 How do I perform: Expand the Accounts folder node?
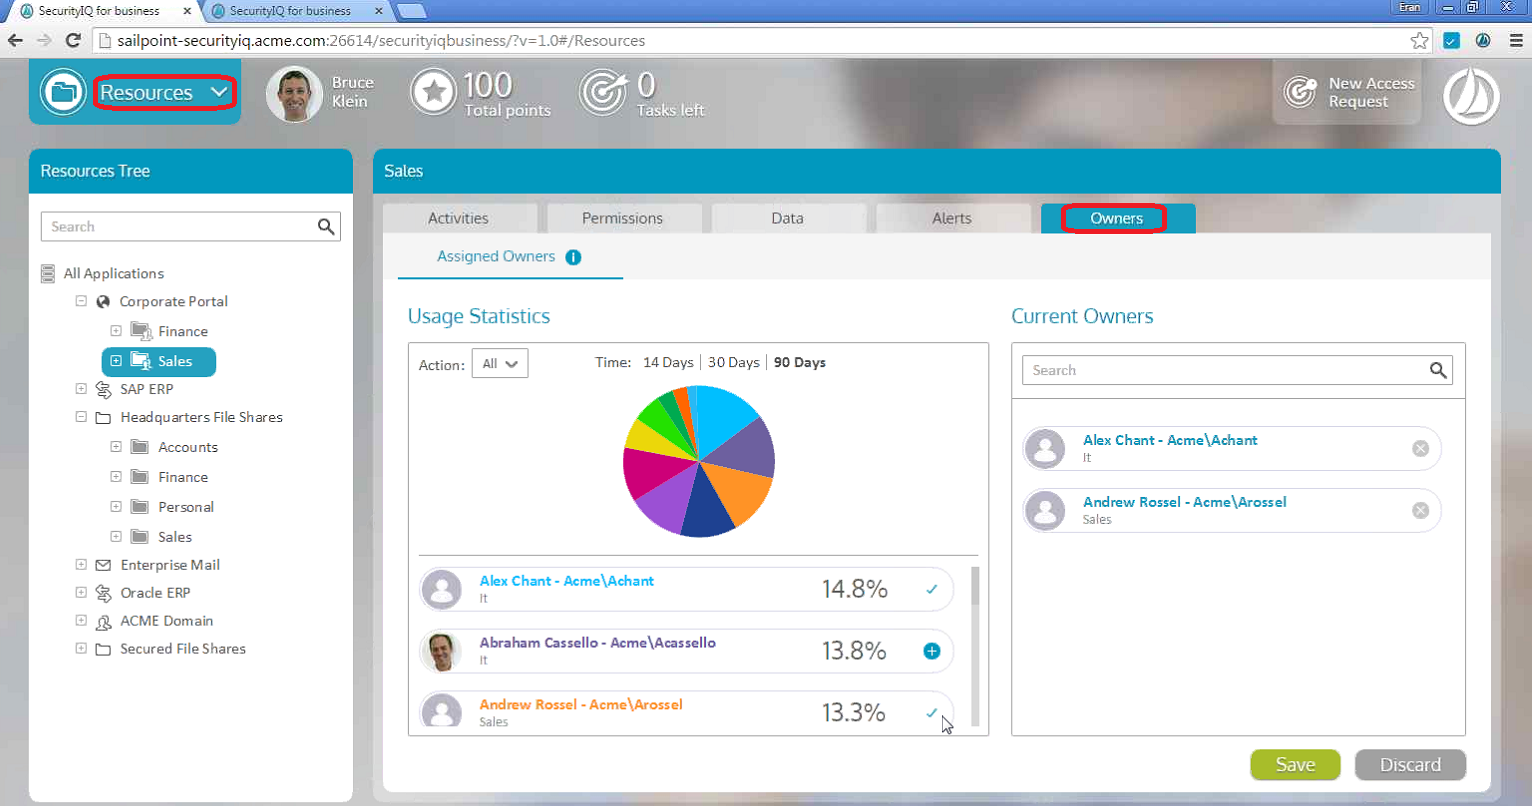coord(116,447)
